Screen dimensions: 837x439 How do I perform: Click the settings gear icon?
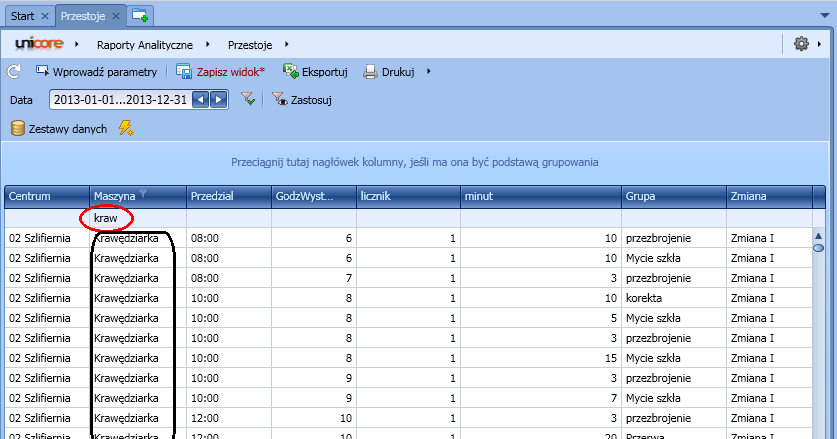point(801,44)
